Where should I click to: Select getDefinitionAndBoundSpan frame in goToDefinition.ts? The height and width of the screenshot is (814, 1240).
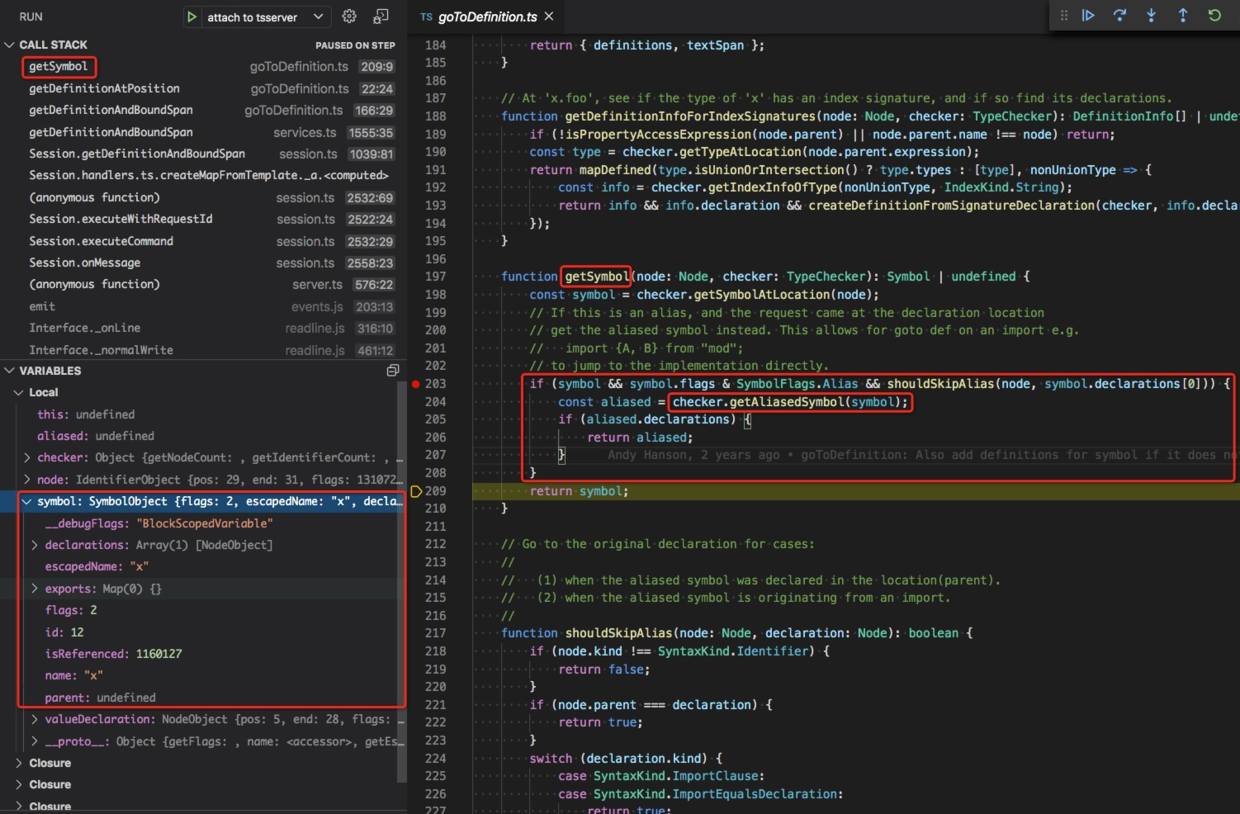click(204, 110)
